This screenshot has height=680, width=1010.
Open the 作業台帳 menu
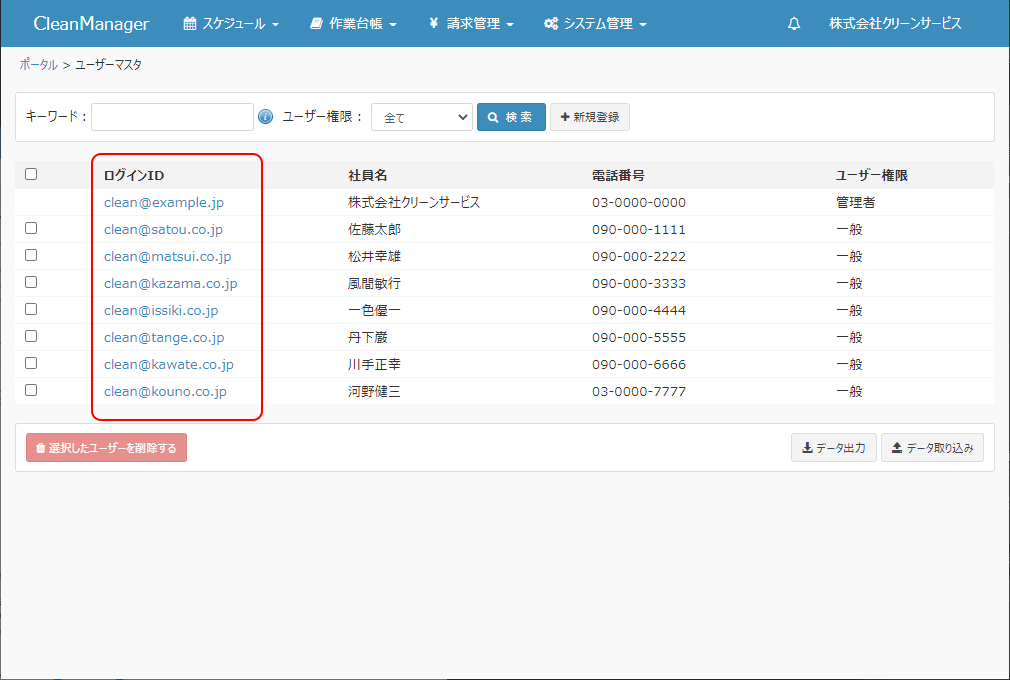(353, 24)
